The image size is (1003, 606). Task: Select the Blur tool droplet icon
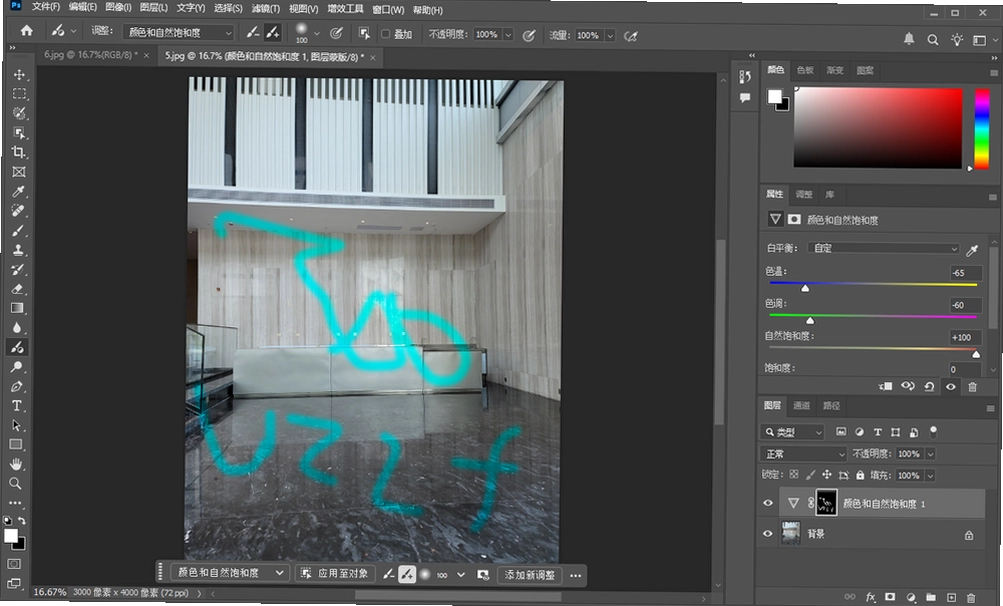coord(17,328)
